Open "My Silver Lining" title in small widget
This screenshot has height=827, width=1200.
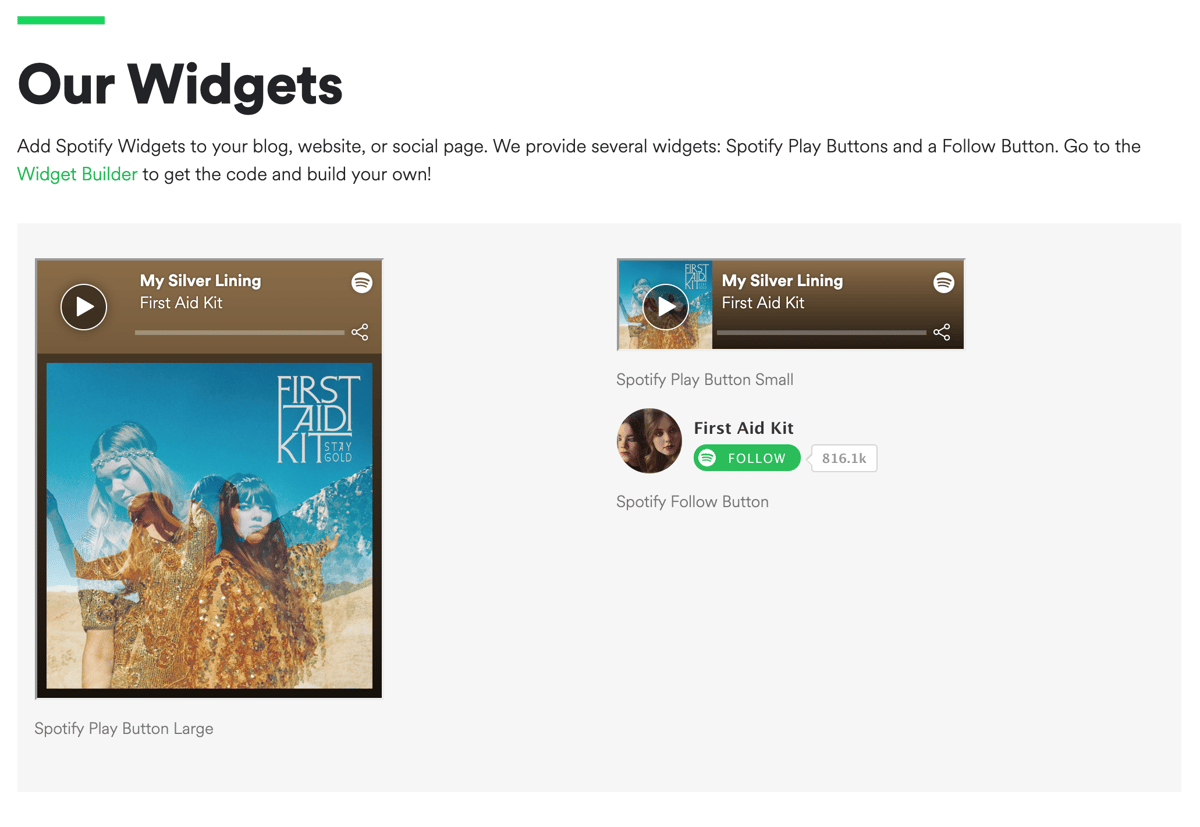click(x=782, y=281)
